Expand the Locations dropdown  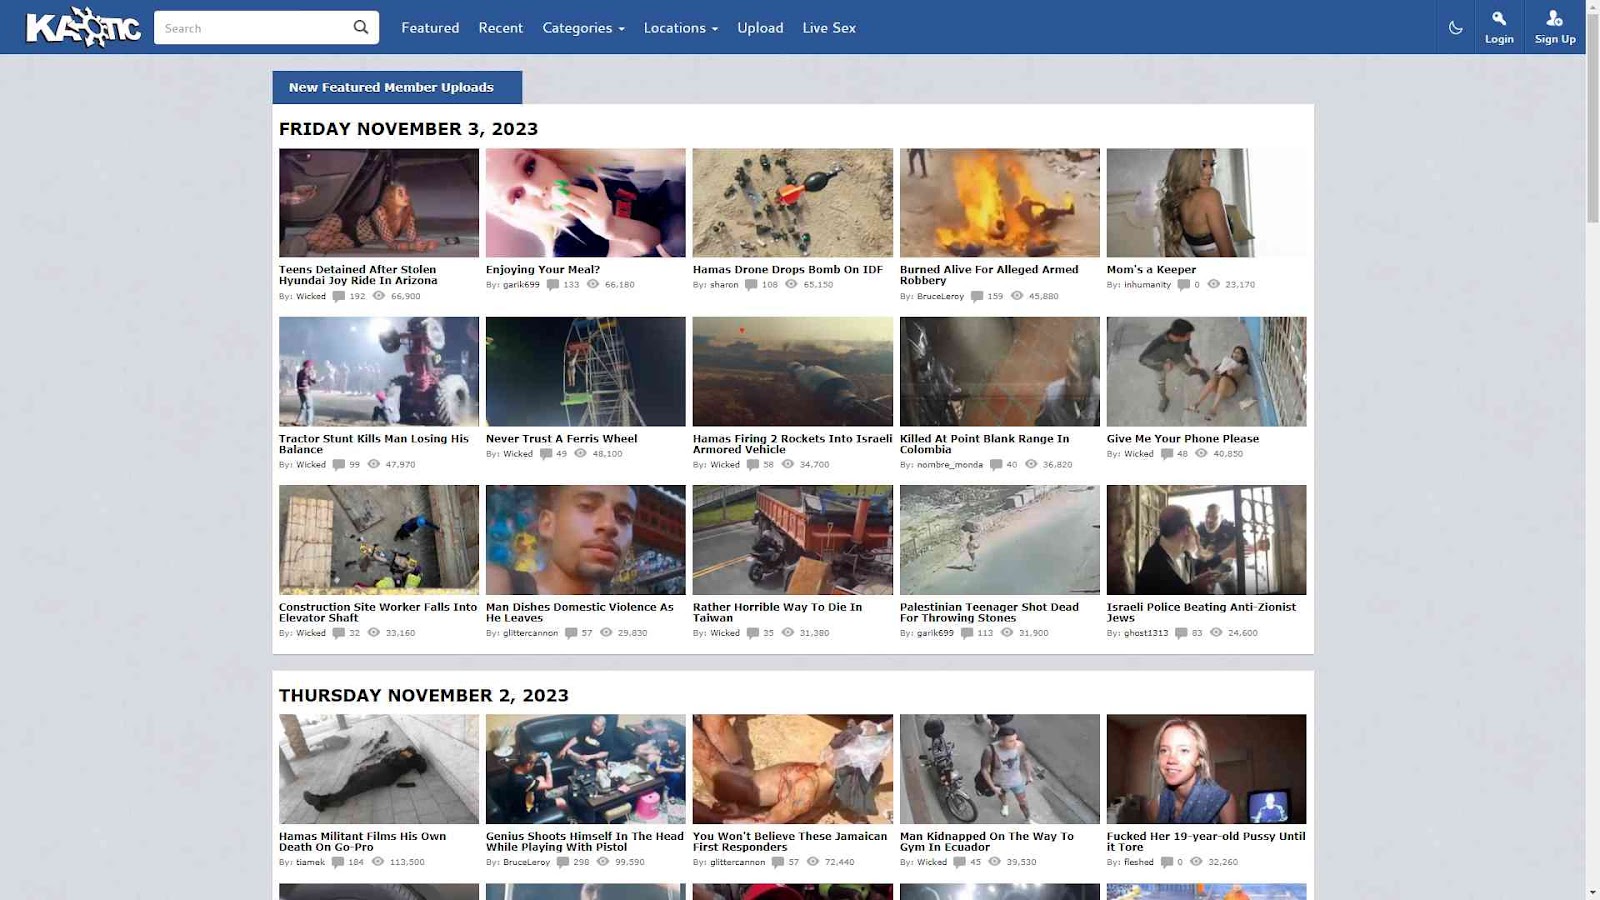[680, 28]
